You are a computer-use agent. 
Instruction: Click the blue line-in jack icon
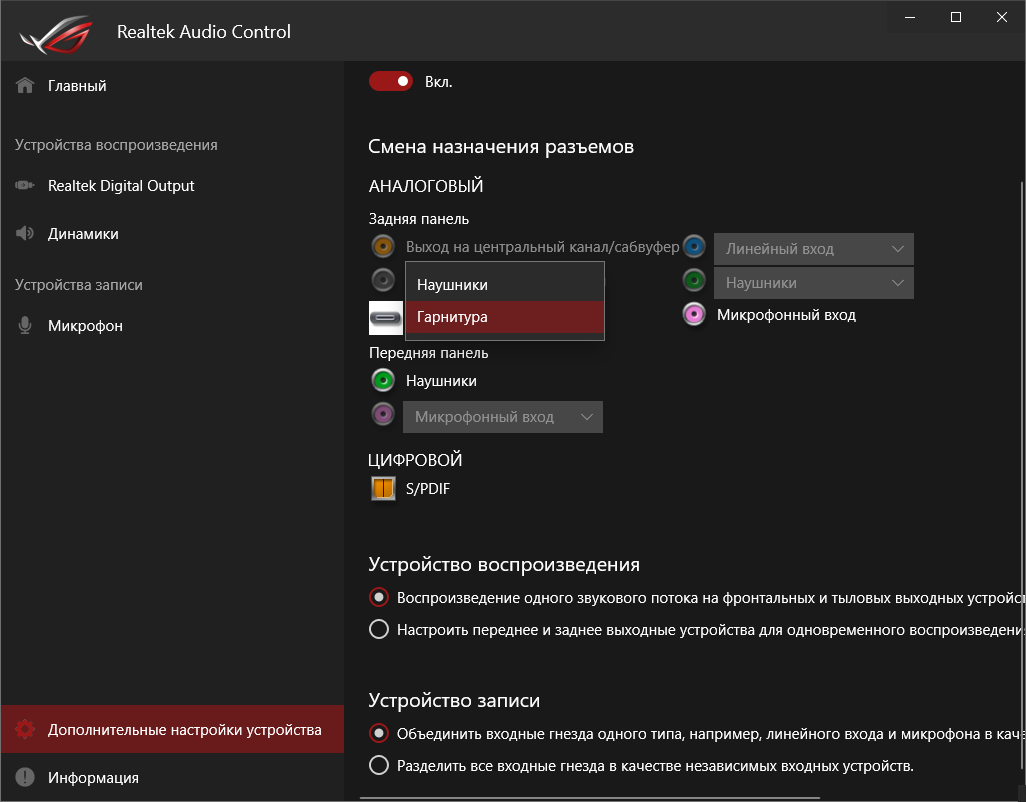pyautogui.click(x=695, y=247)
